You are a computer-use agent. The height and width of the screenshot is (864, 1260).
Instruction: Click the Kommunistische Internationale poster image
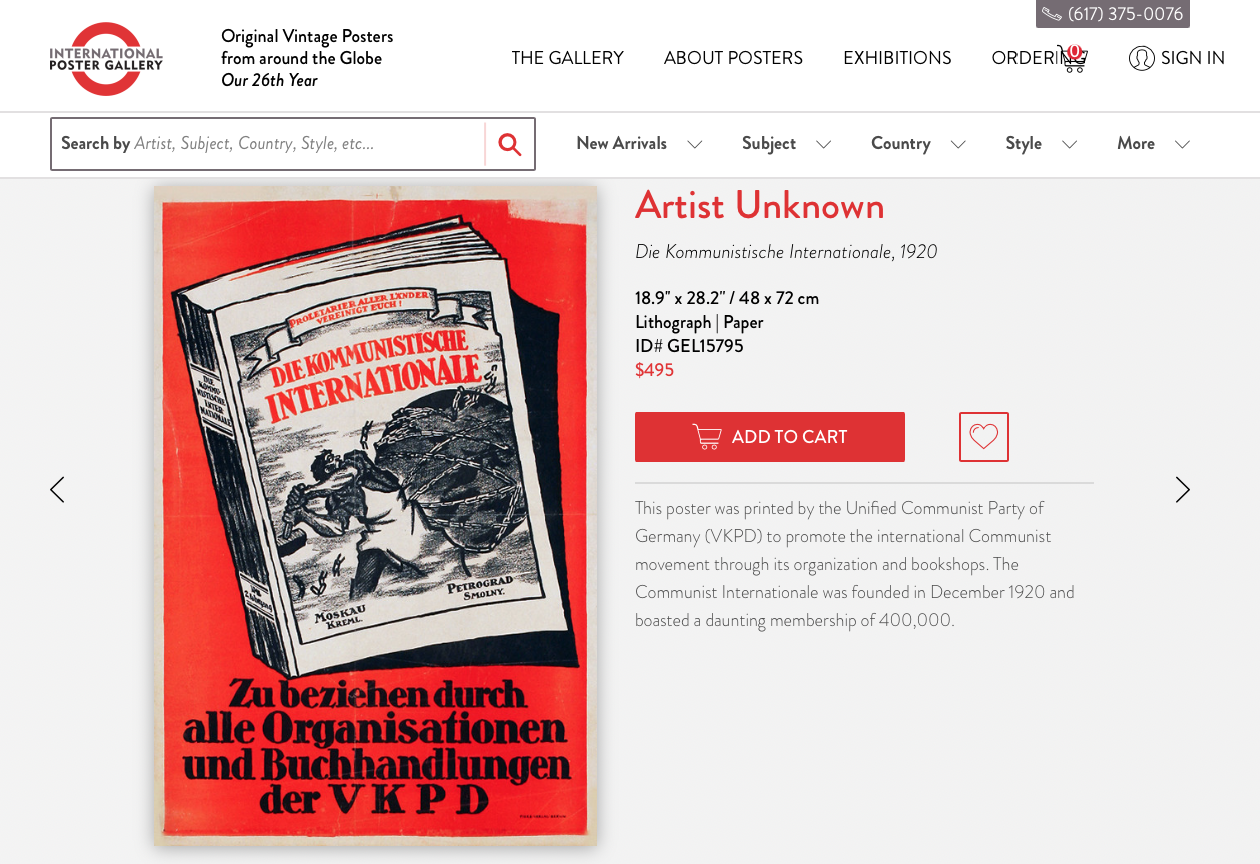(x=375, y=516)
